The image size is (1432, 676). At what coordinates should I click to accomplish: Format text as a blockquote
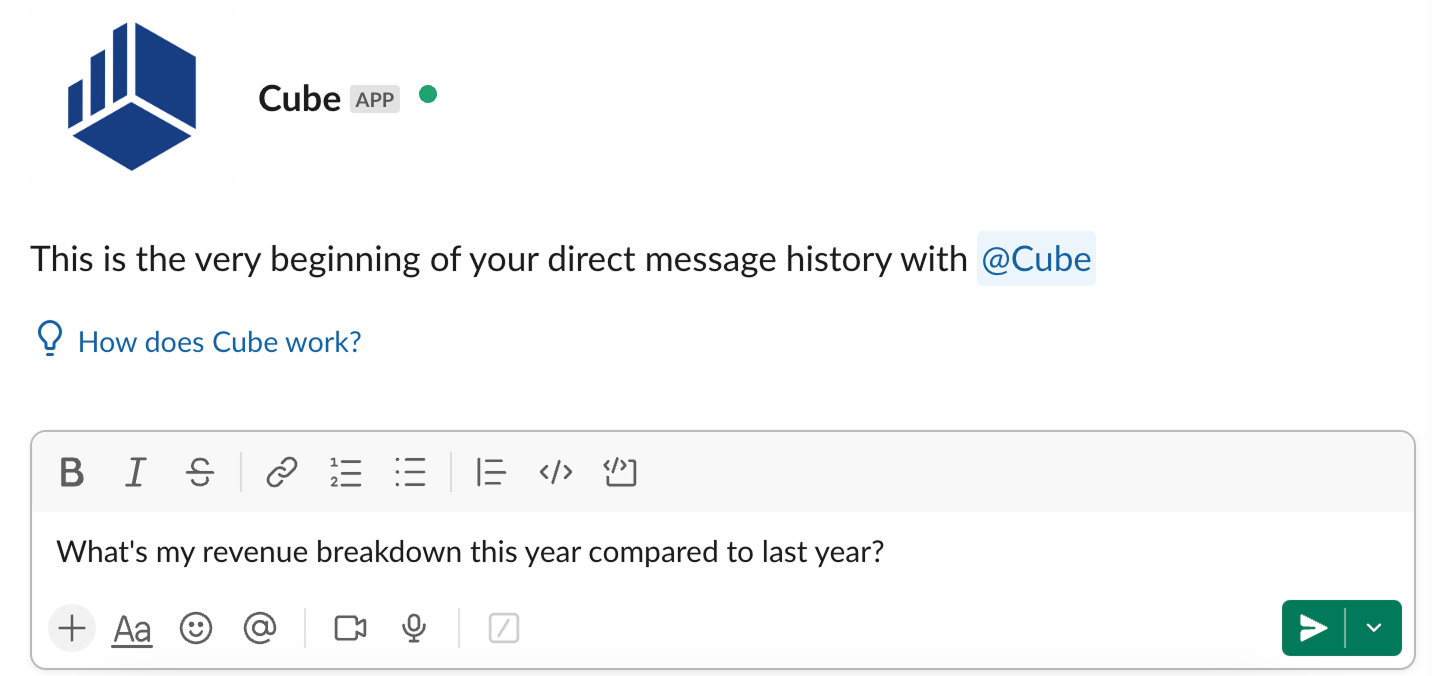[491, 472]
